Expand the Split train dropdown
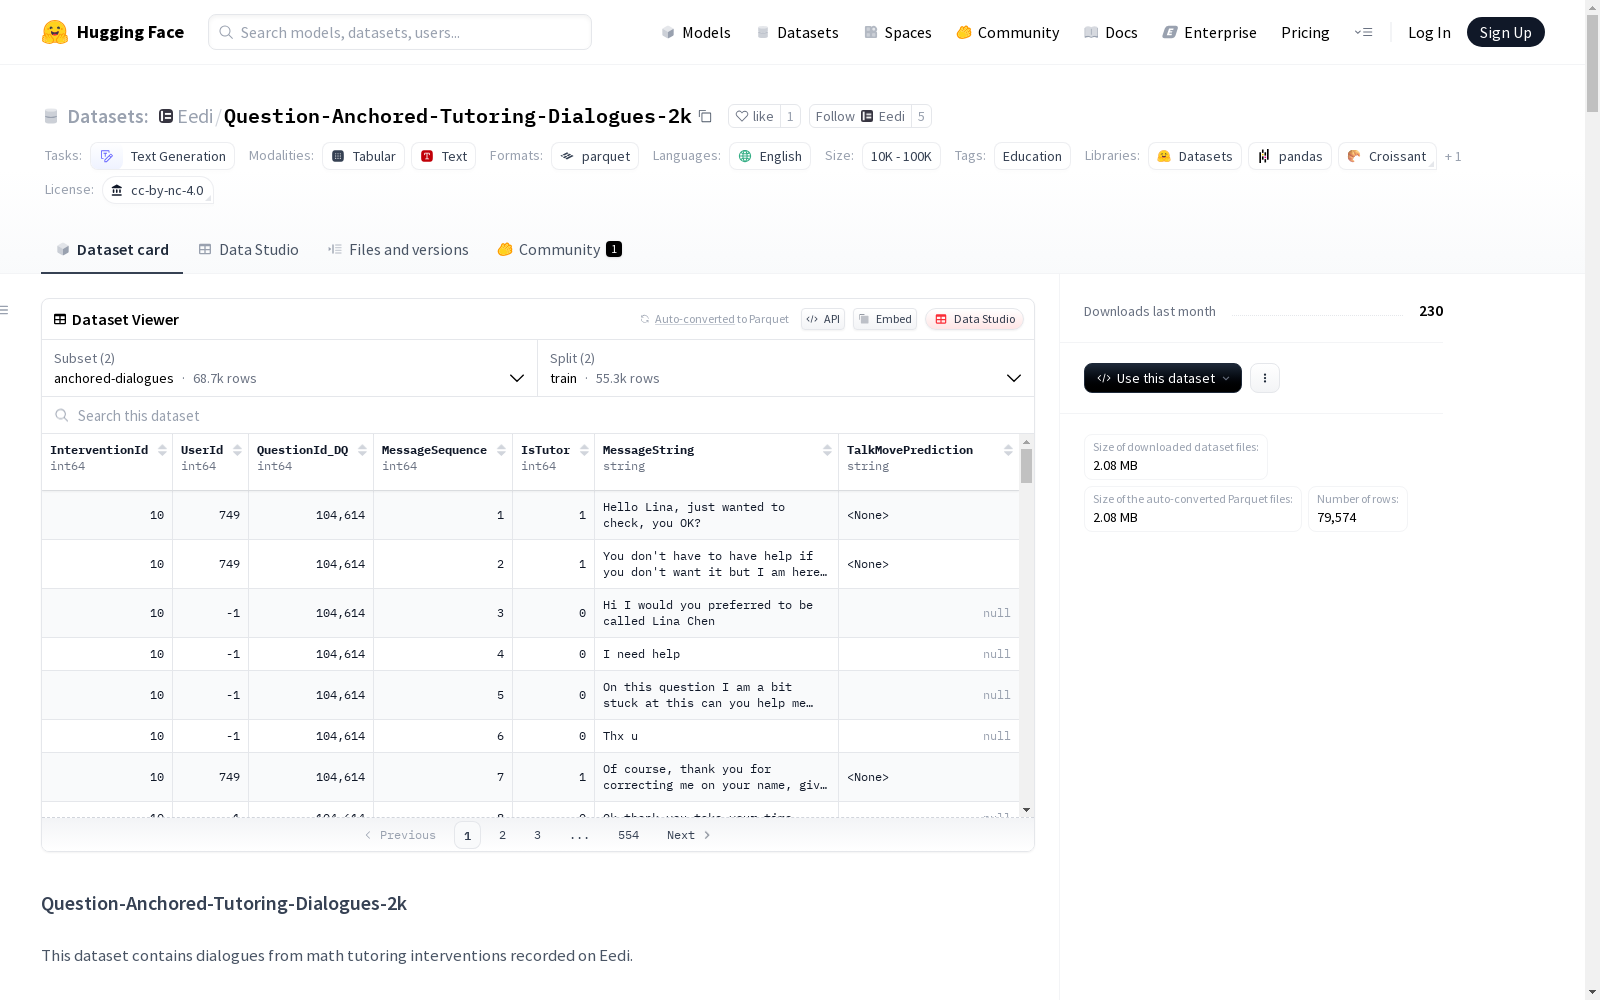This screenshot has width=1600, height=1000. 786,368
